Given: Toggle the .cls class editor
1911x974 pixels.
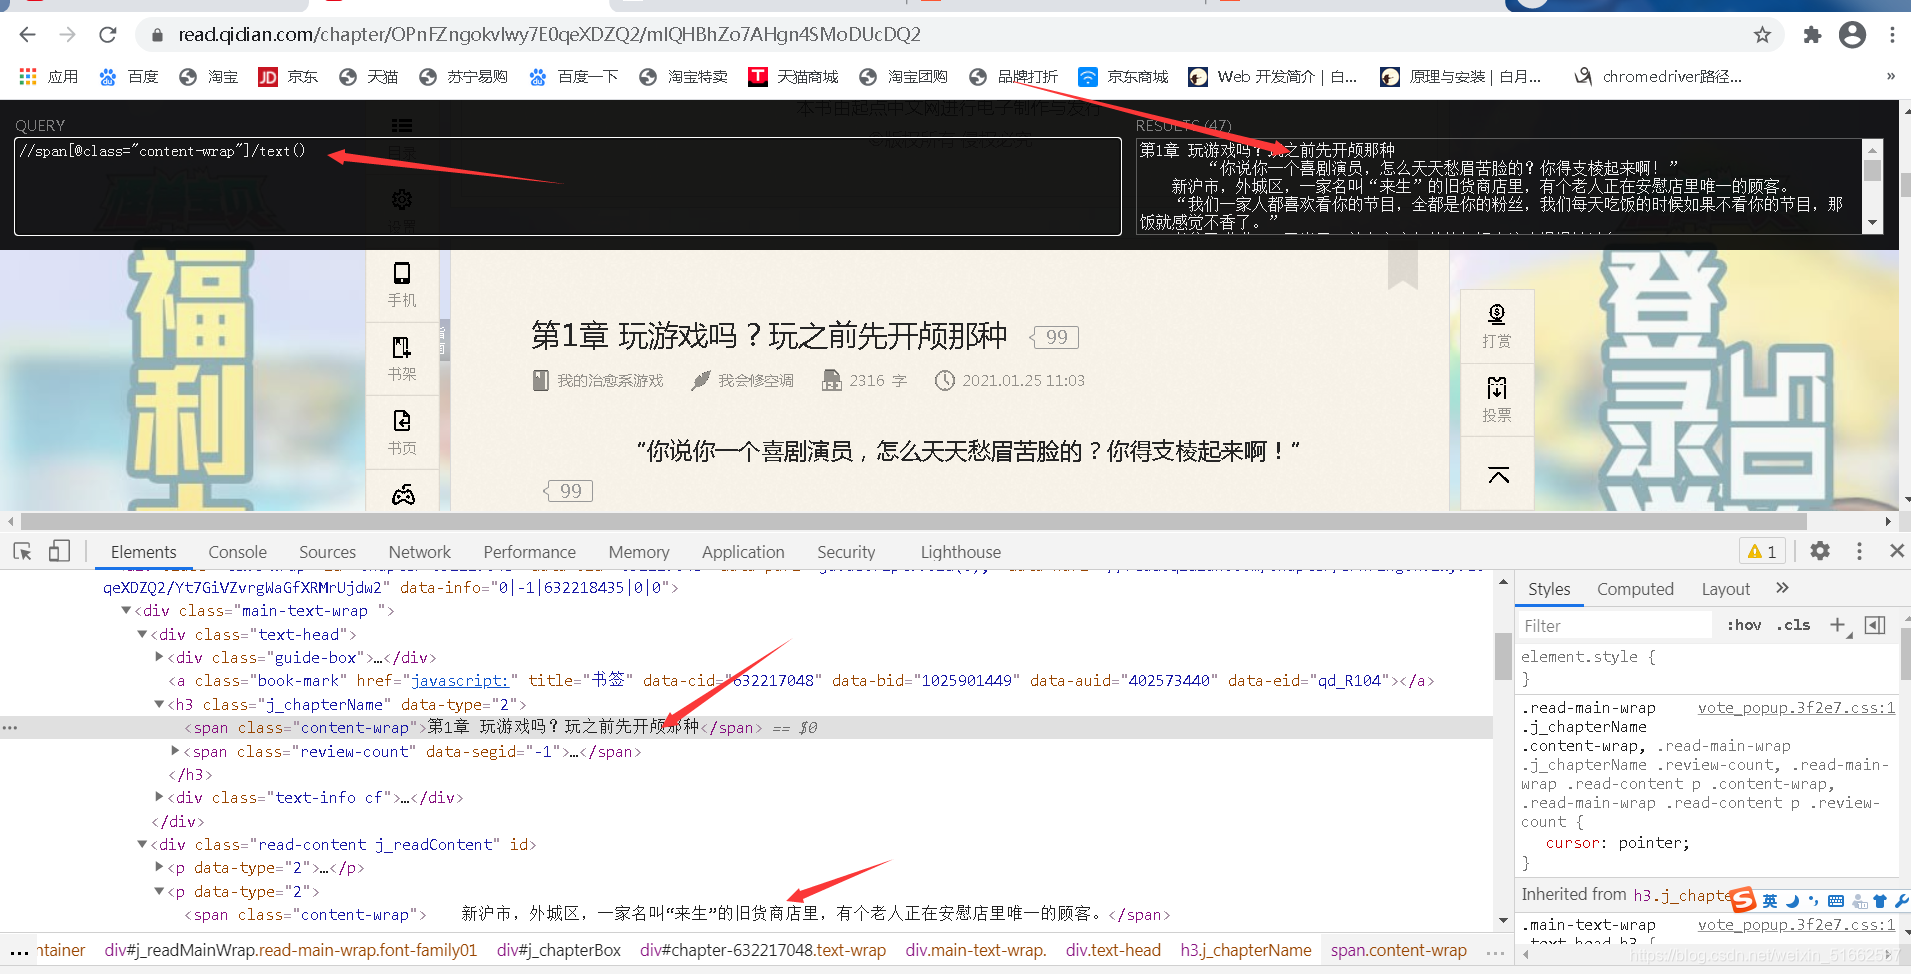Looking at the screenshot, I should coord(1793,625).
